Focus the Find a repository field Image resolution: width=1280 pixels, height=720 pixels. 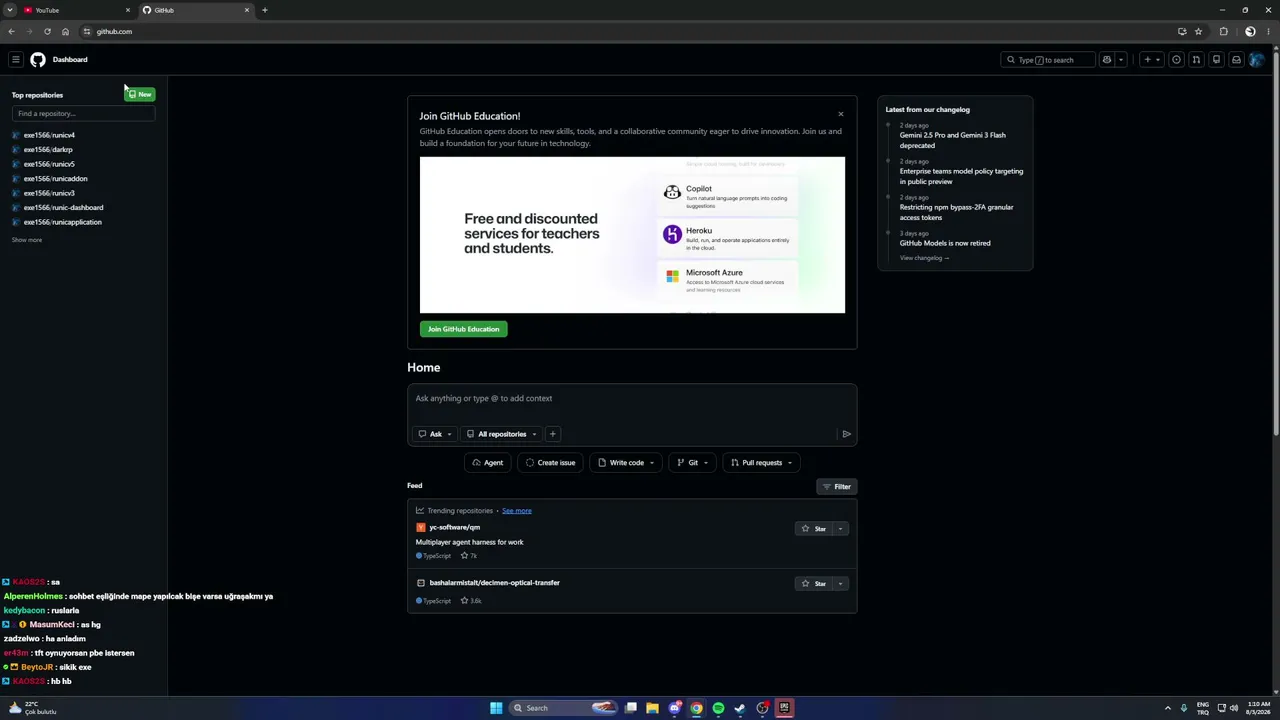pyautogui.click(x=83, y=114)
